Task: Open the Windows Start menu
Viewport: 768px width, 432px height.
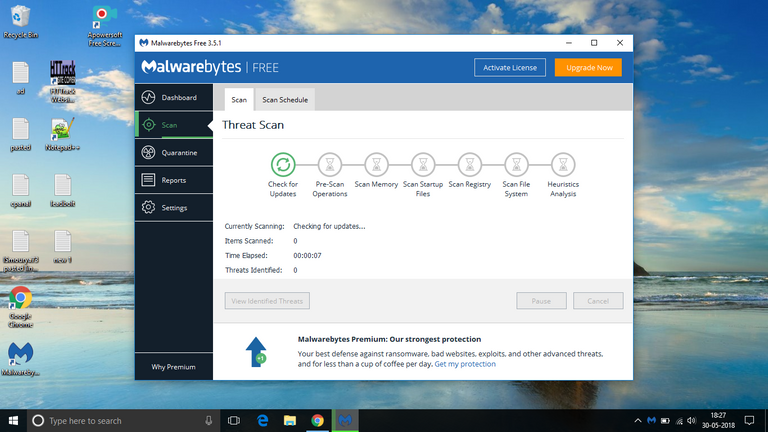Action: click(x=13, y=421)
